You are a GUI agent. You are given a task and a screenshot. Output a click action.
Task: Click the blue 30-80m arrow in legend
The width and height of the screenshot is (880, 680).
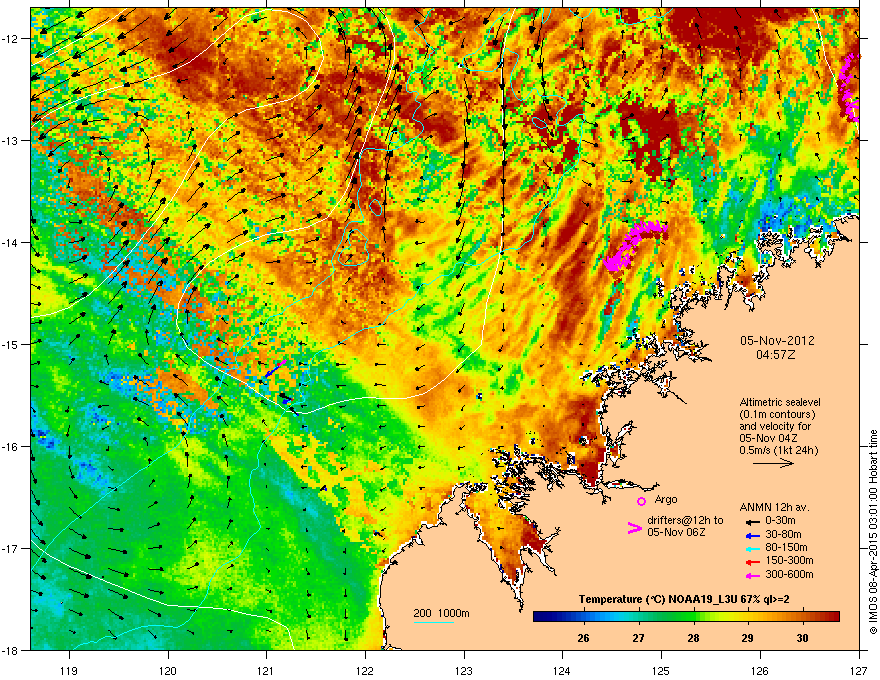coord(752,535)
